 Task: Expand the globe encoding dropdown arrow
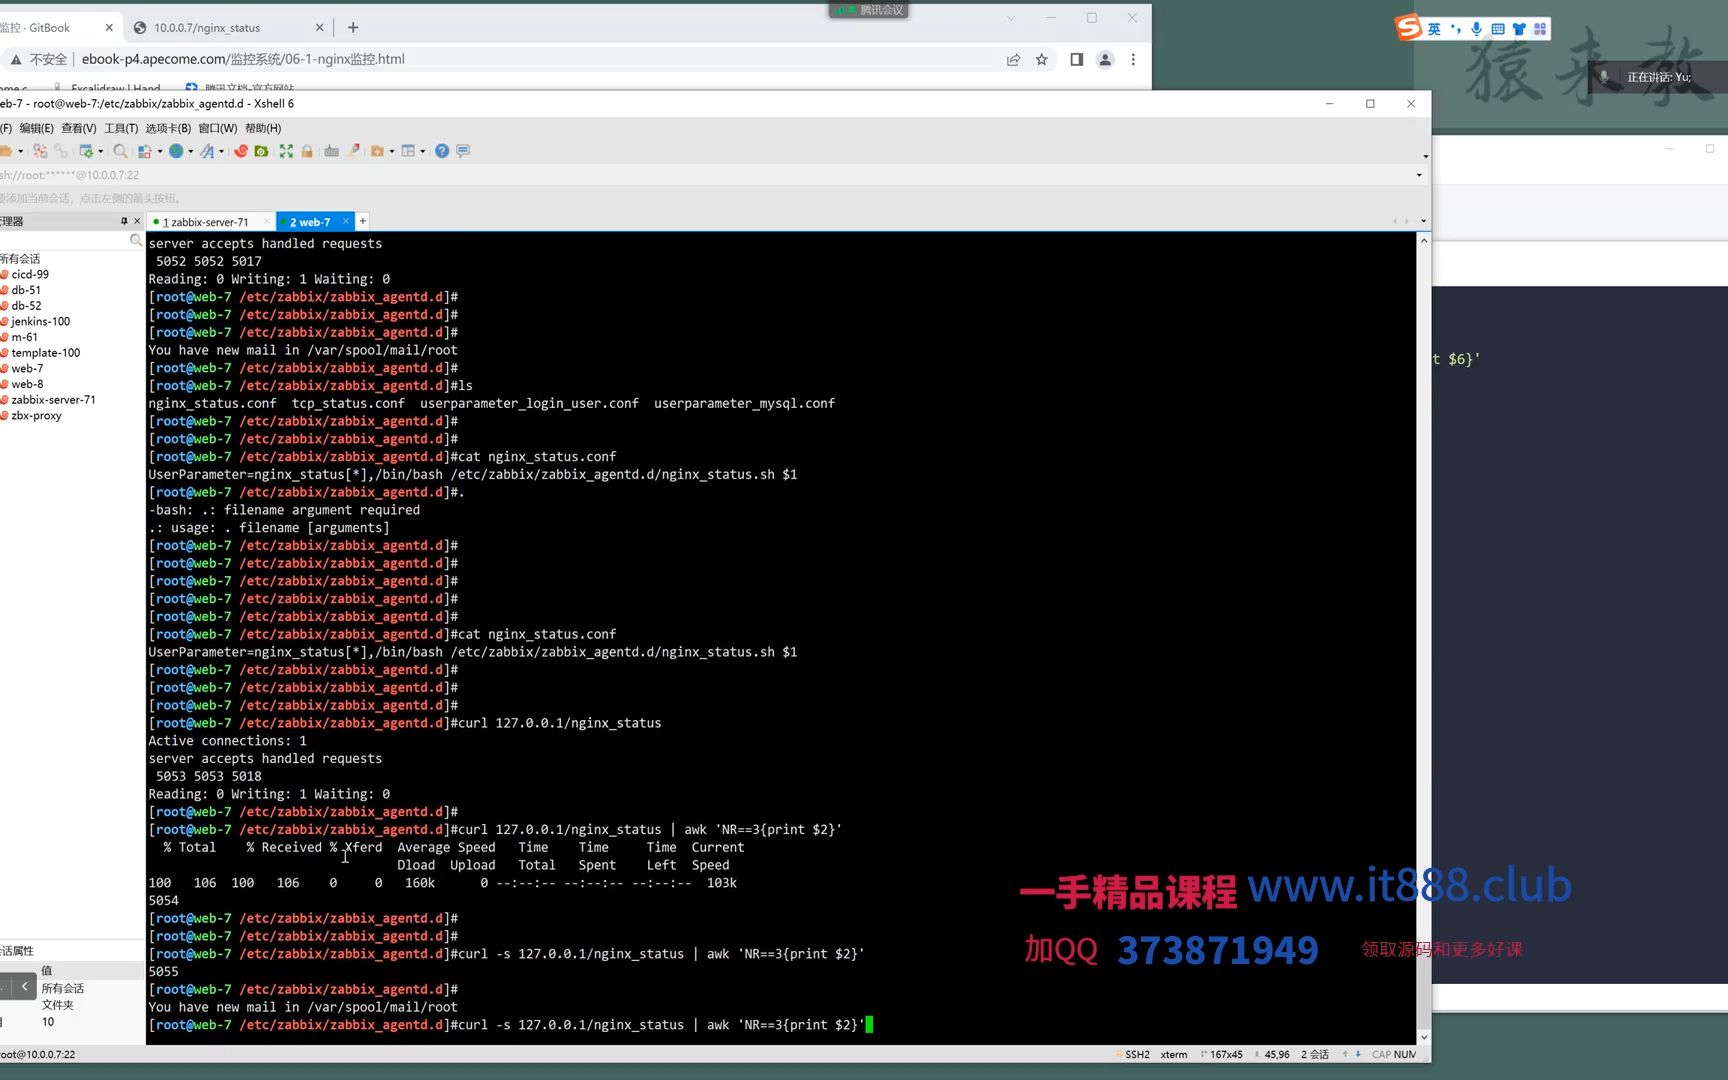(190, 152)
